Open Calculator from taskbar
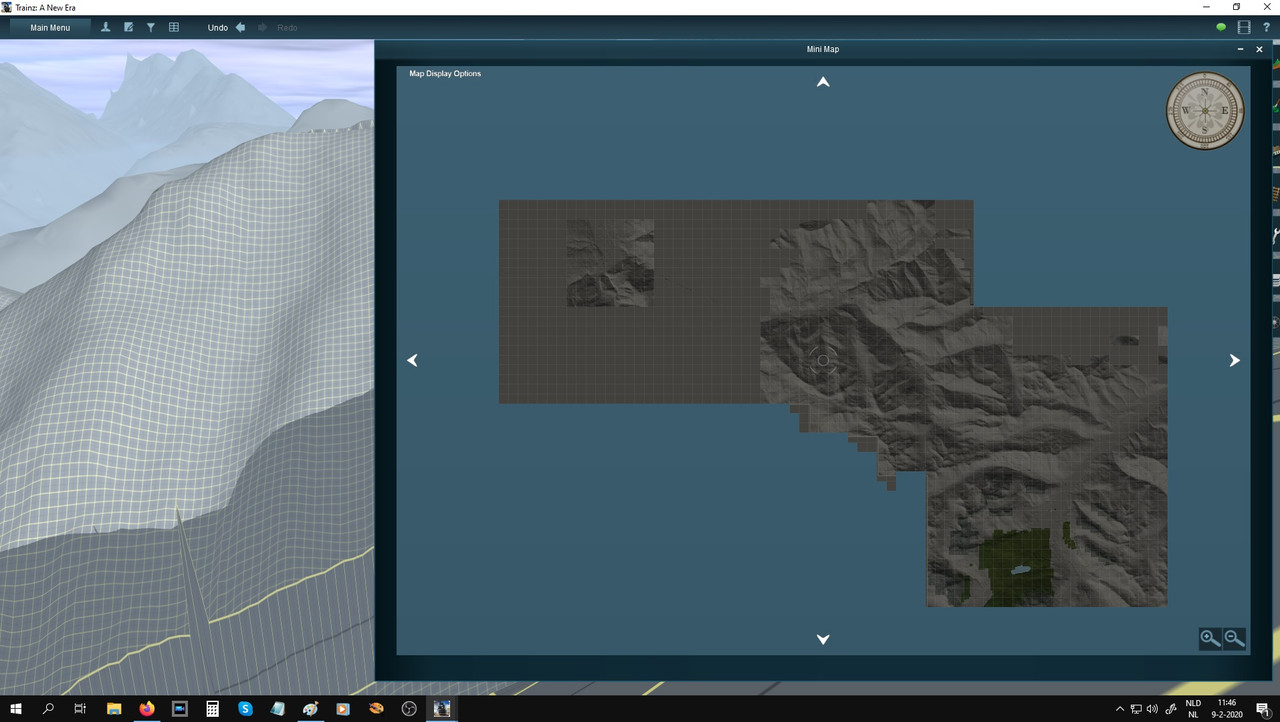This screenshot has width=1280, height=722. point(212,709)
